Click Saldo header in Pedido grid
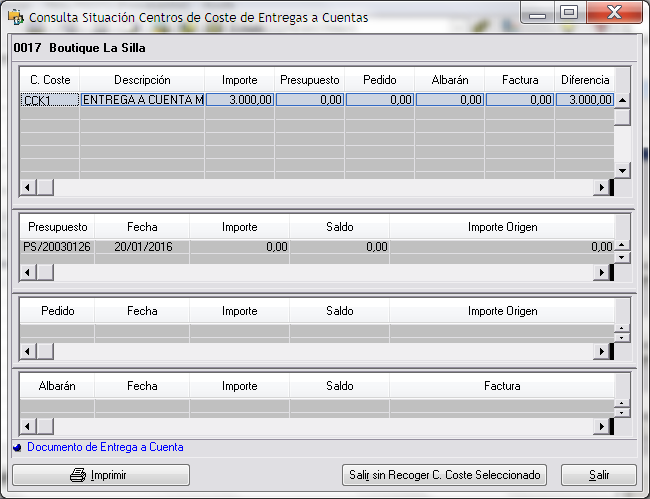 [x=340, y=311]
